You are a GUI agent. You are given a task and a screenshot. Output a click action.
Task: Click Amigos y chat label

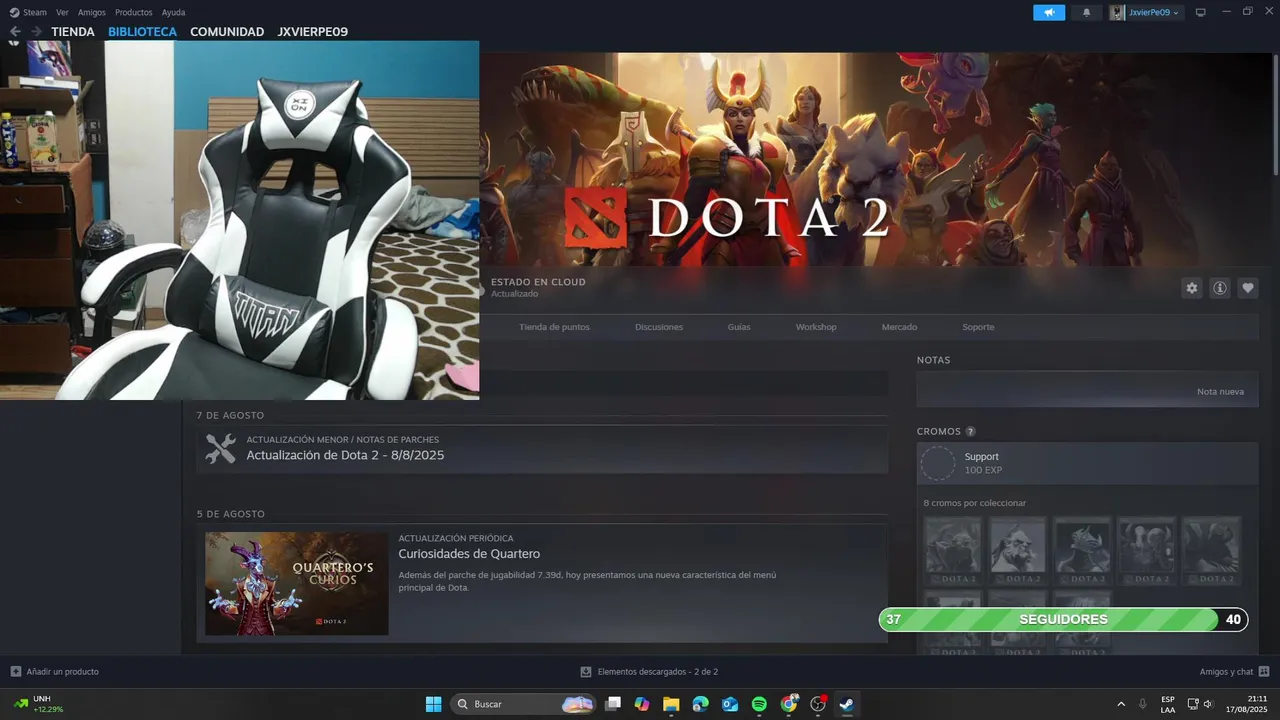coord(1226,672)
